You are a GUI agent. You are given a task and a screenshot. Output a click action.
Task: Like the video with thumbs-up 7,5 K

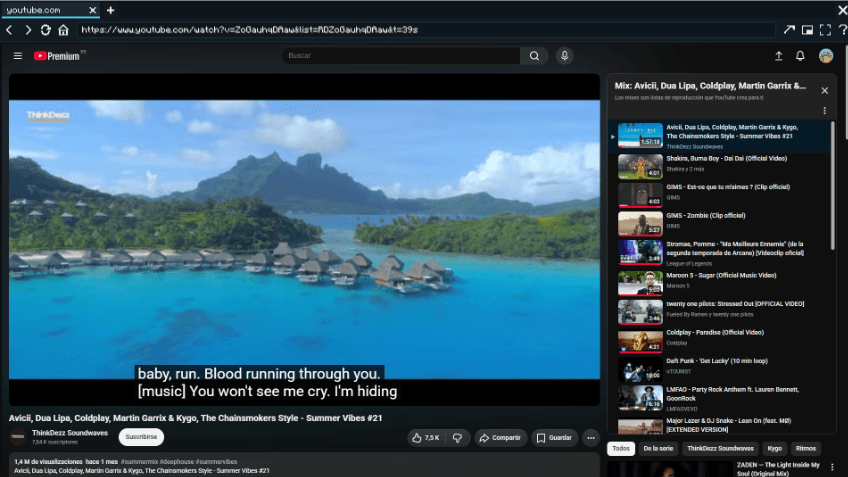click(x=426, y=438)
